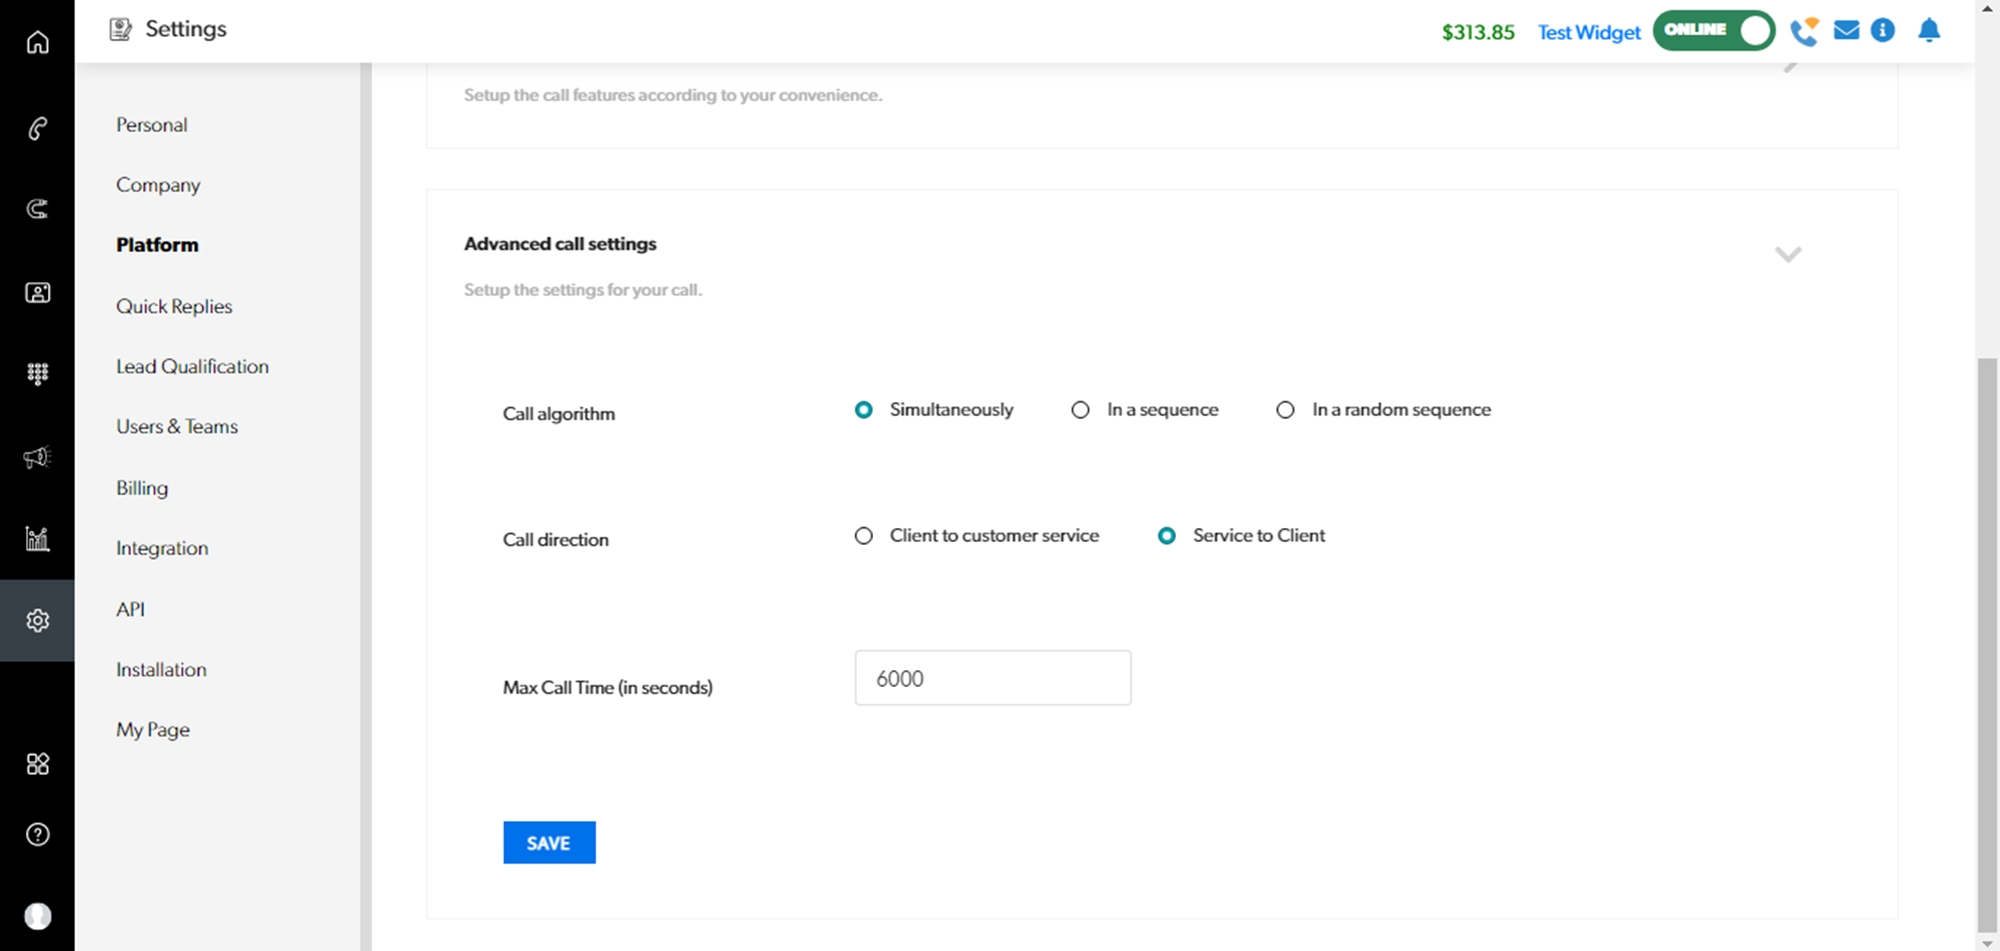2000x951 pixels.
Task: Click the Home icon in left sidebar
Action: click(x=37, y=42)
